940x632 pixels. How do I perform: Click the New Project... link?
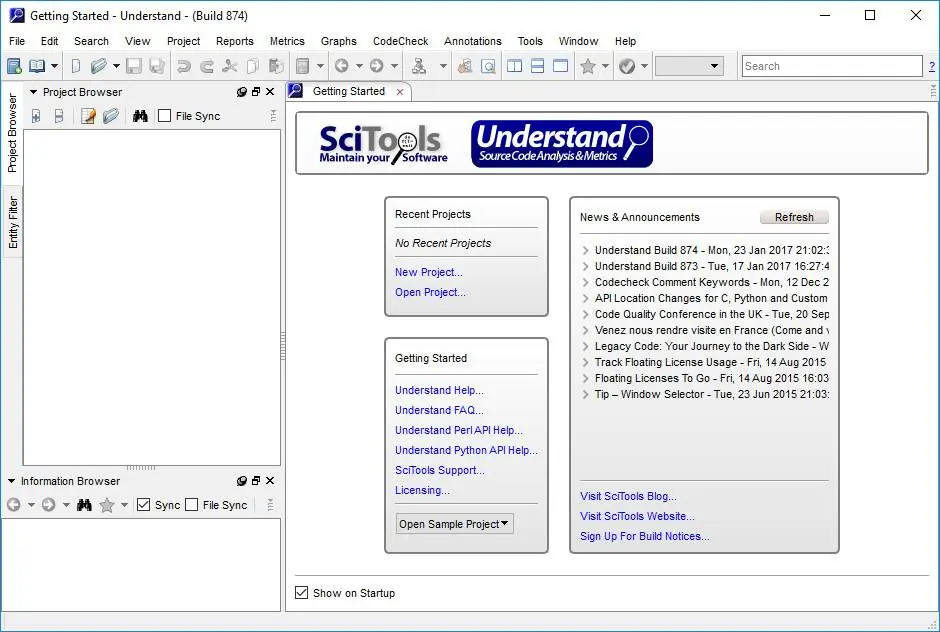[429, 272]
